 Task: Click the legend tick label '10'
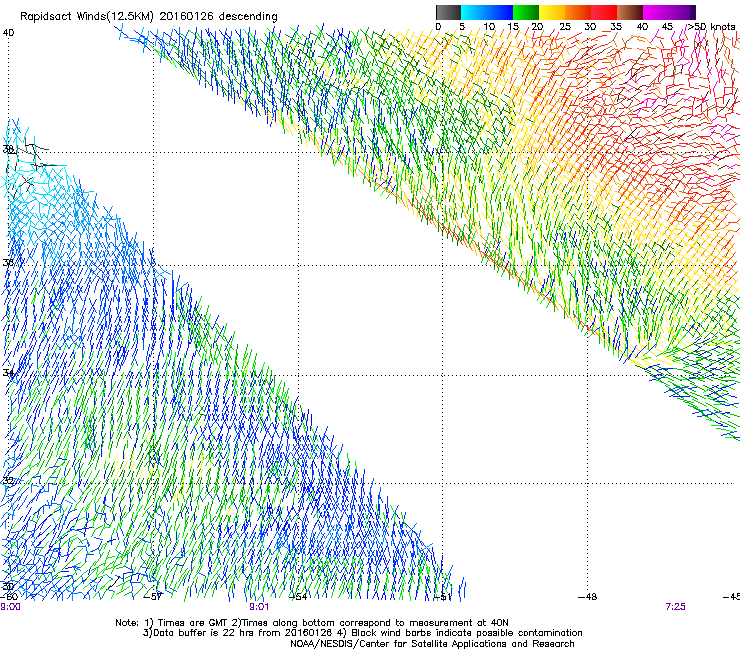(489, 27)
